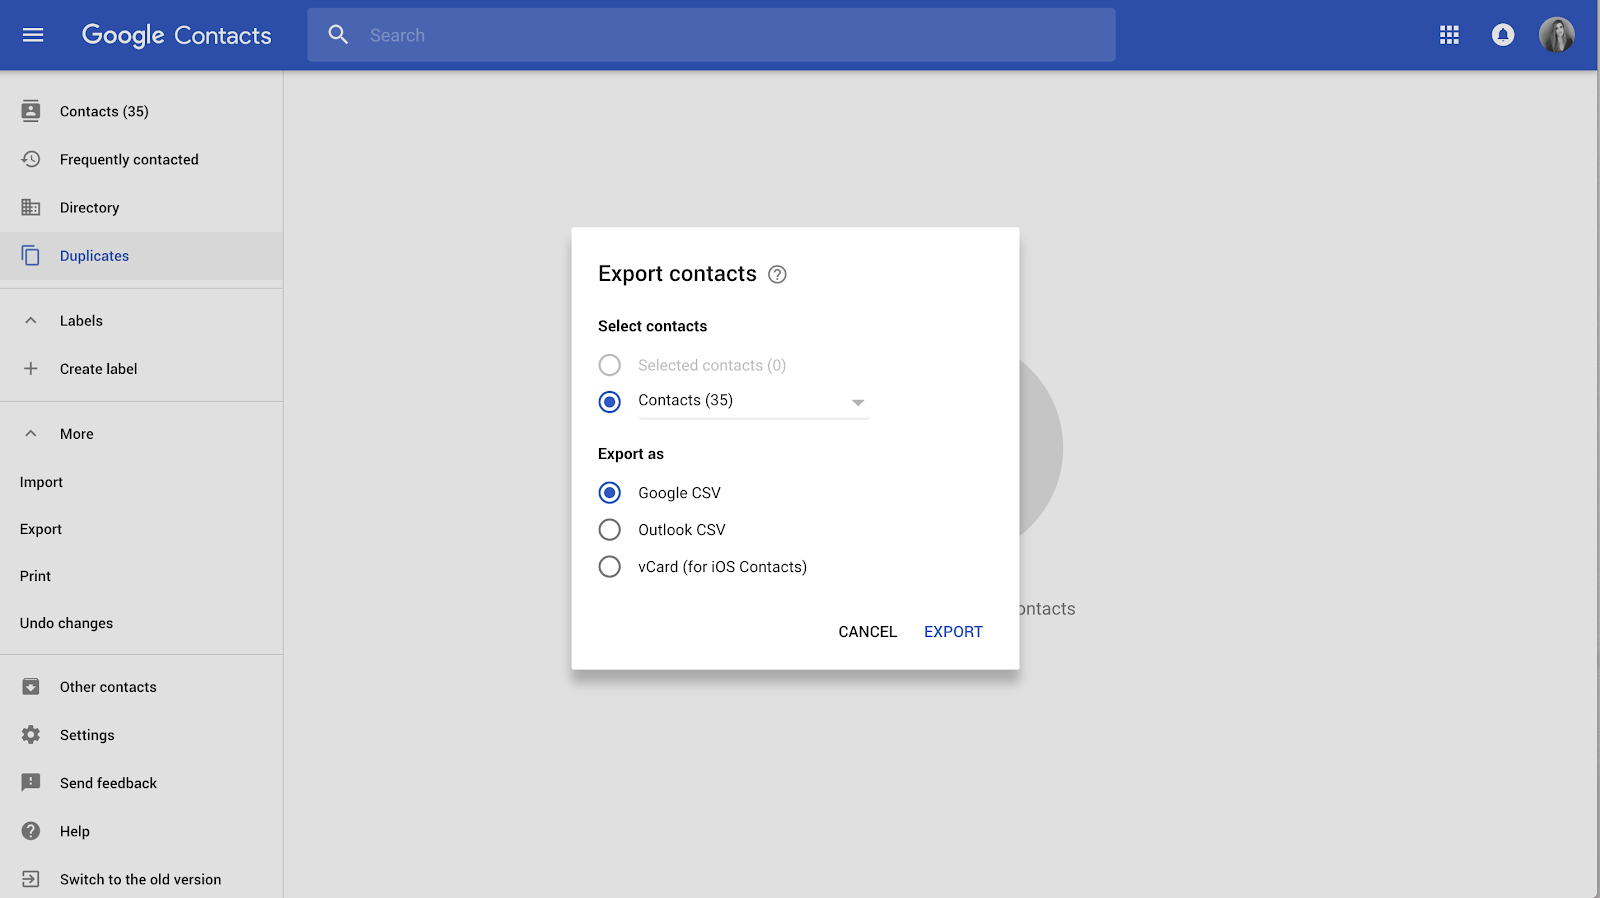Switch to the old version
Image resolution: width=1600 pixels, height=898 pixels.
(x=141, y=879)
